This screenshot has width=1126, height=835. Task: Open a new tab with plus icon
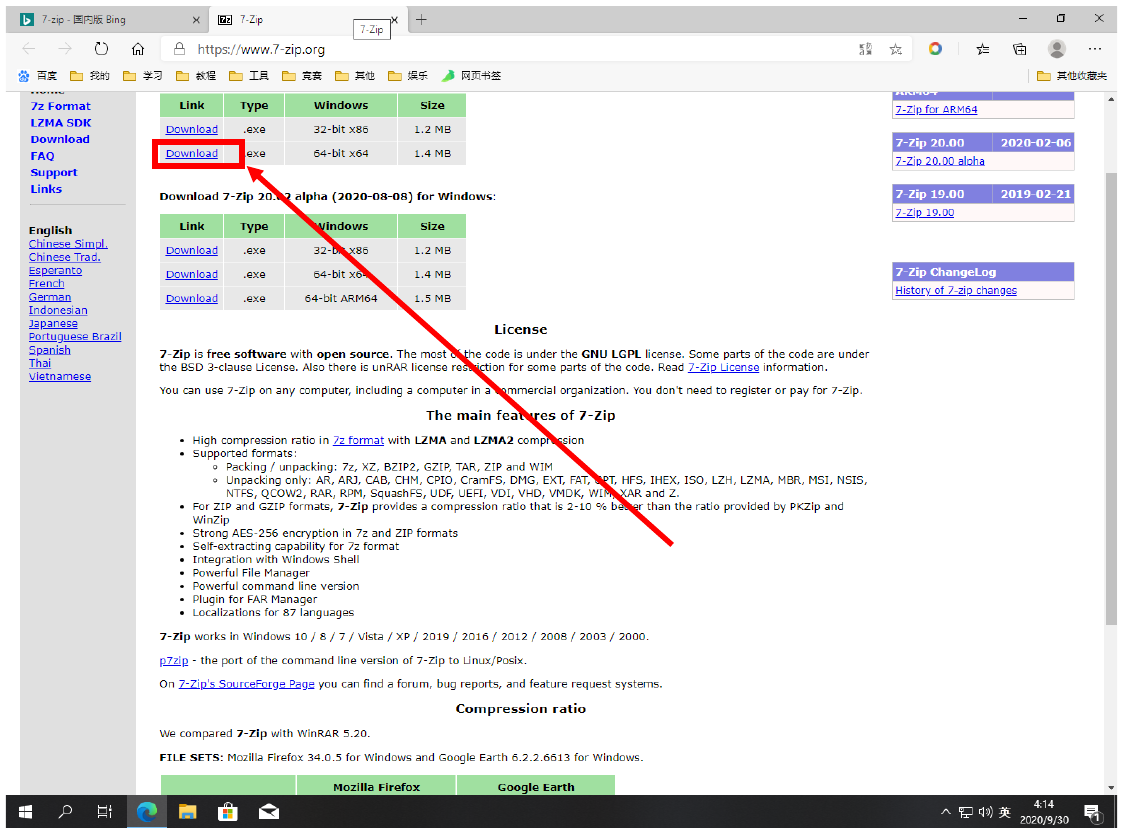click(421, 20)
